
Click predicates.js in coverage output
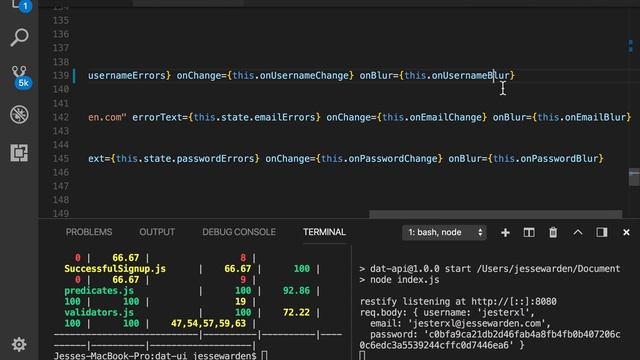coord(99,291)
